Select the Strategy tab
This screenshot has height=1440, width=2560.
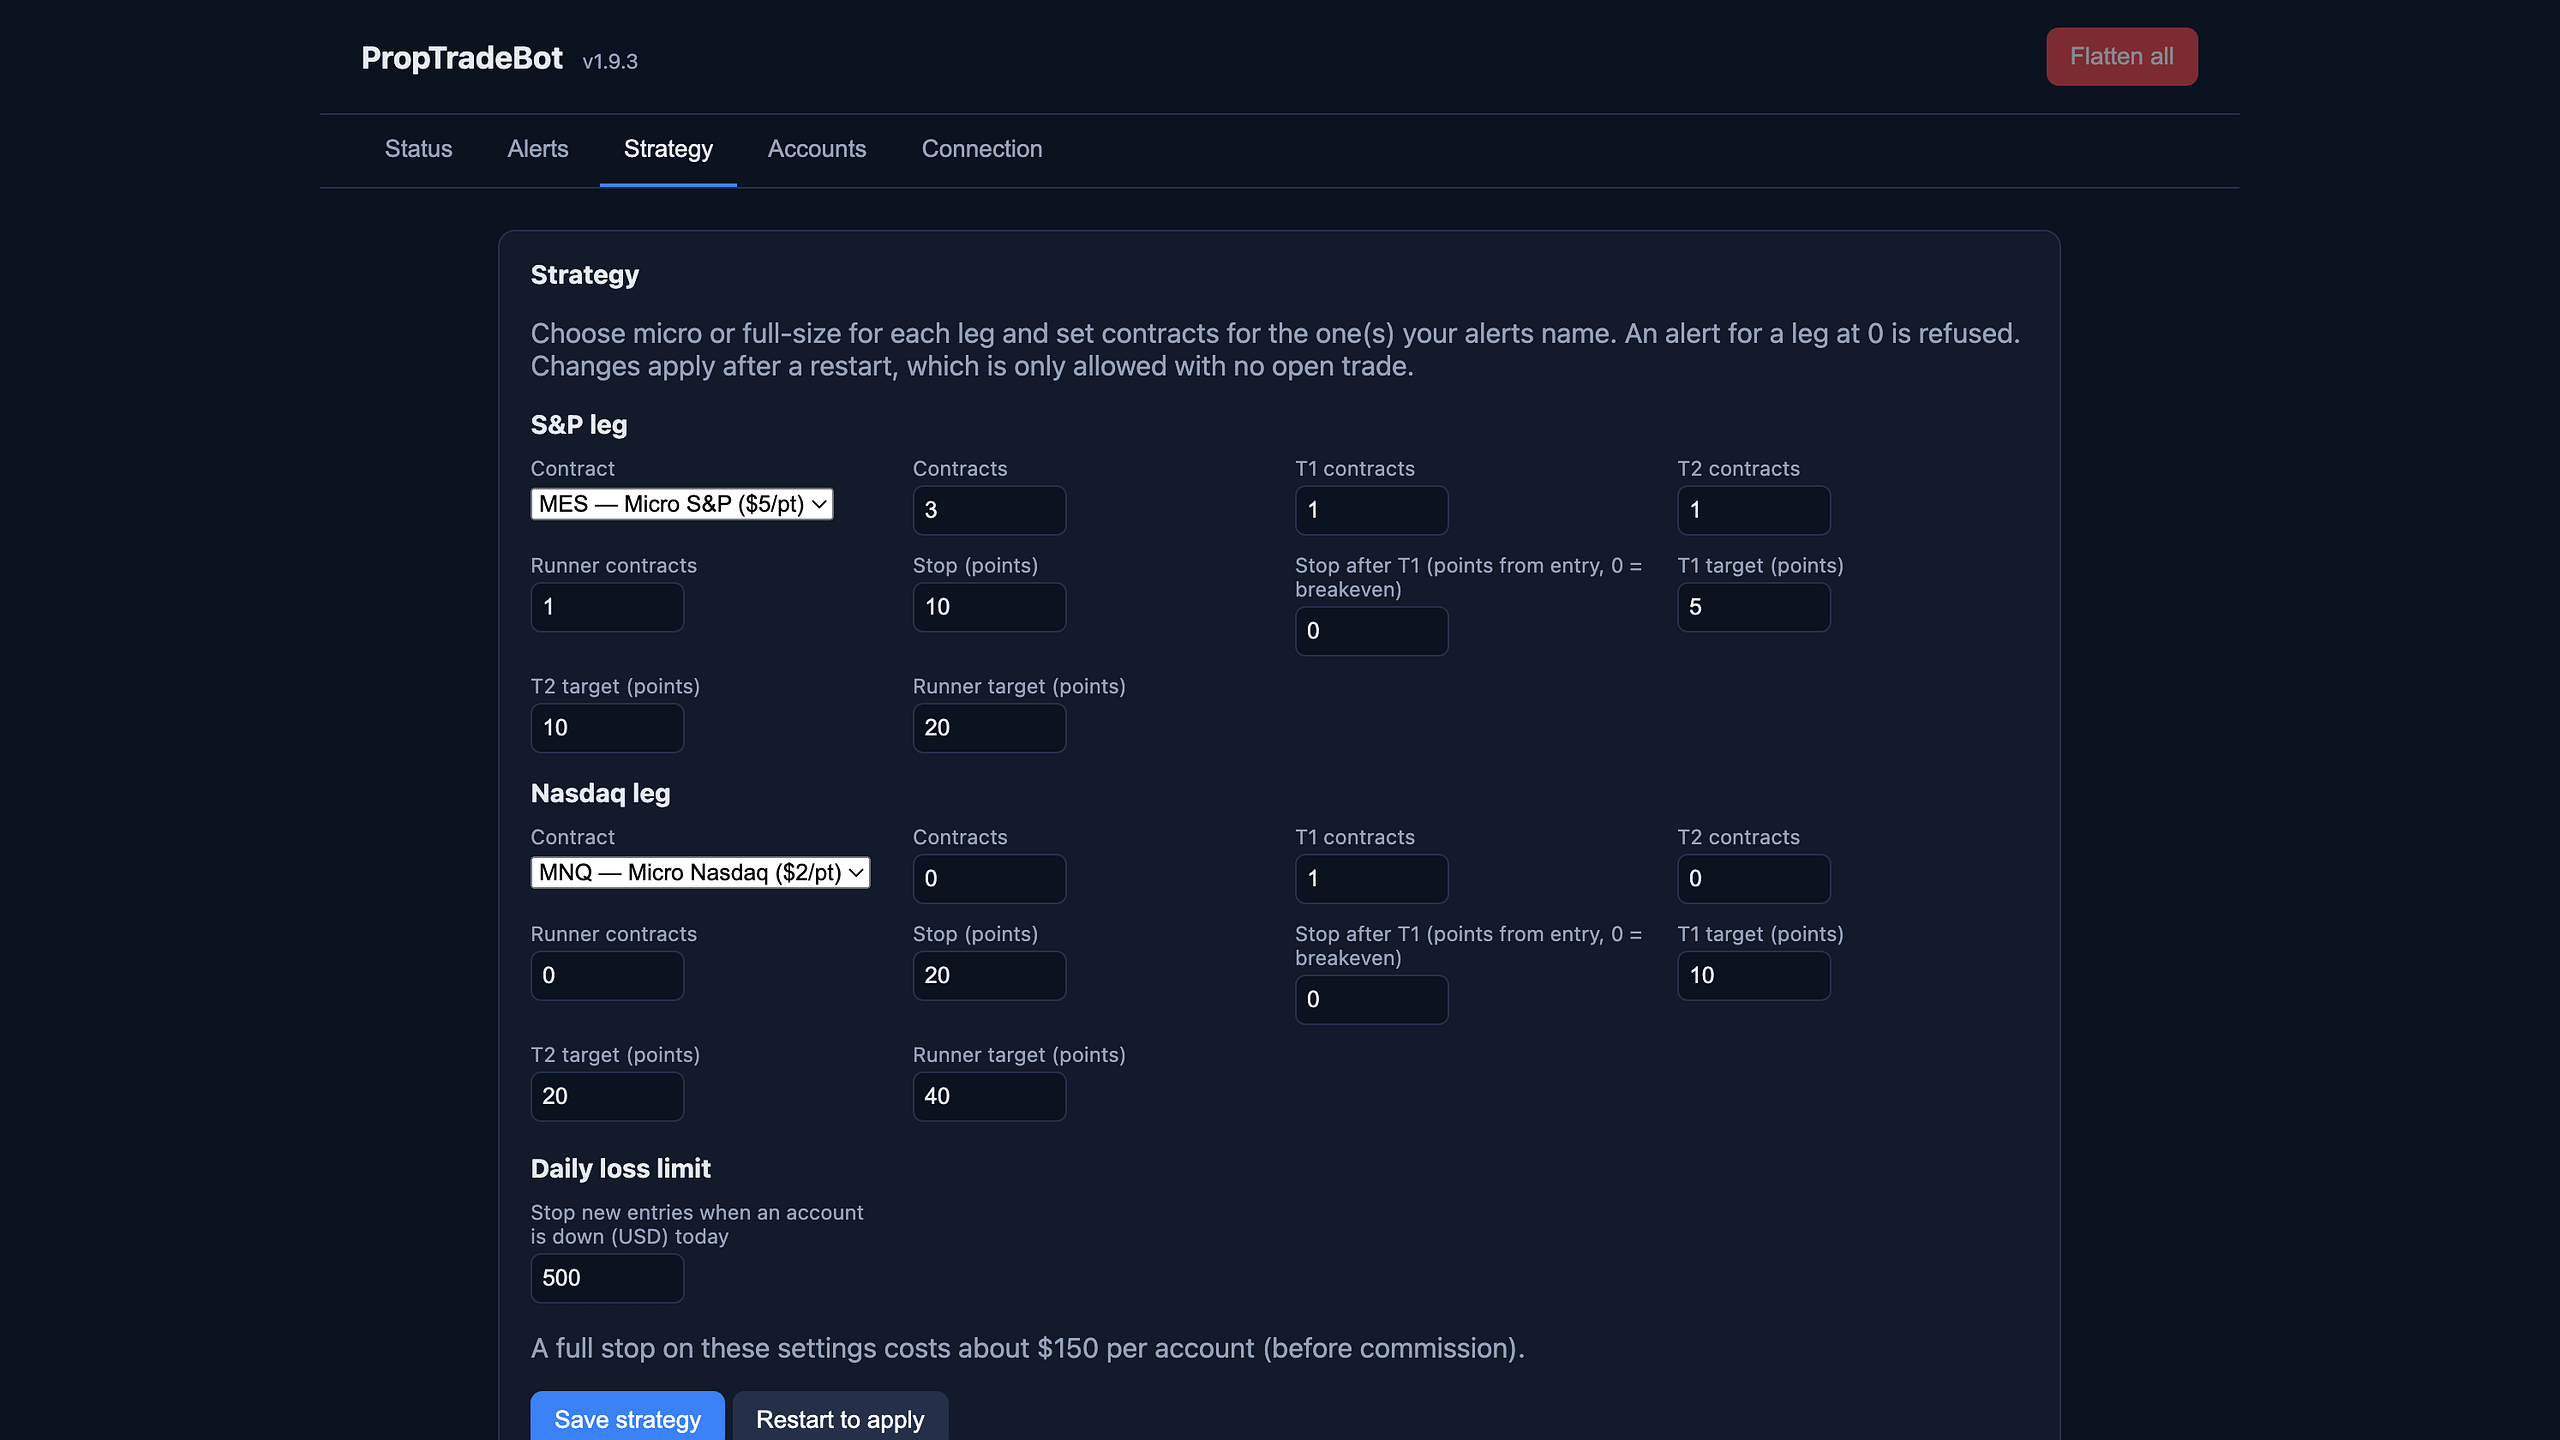(x=668, y=149)
